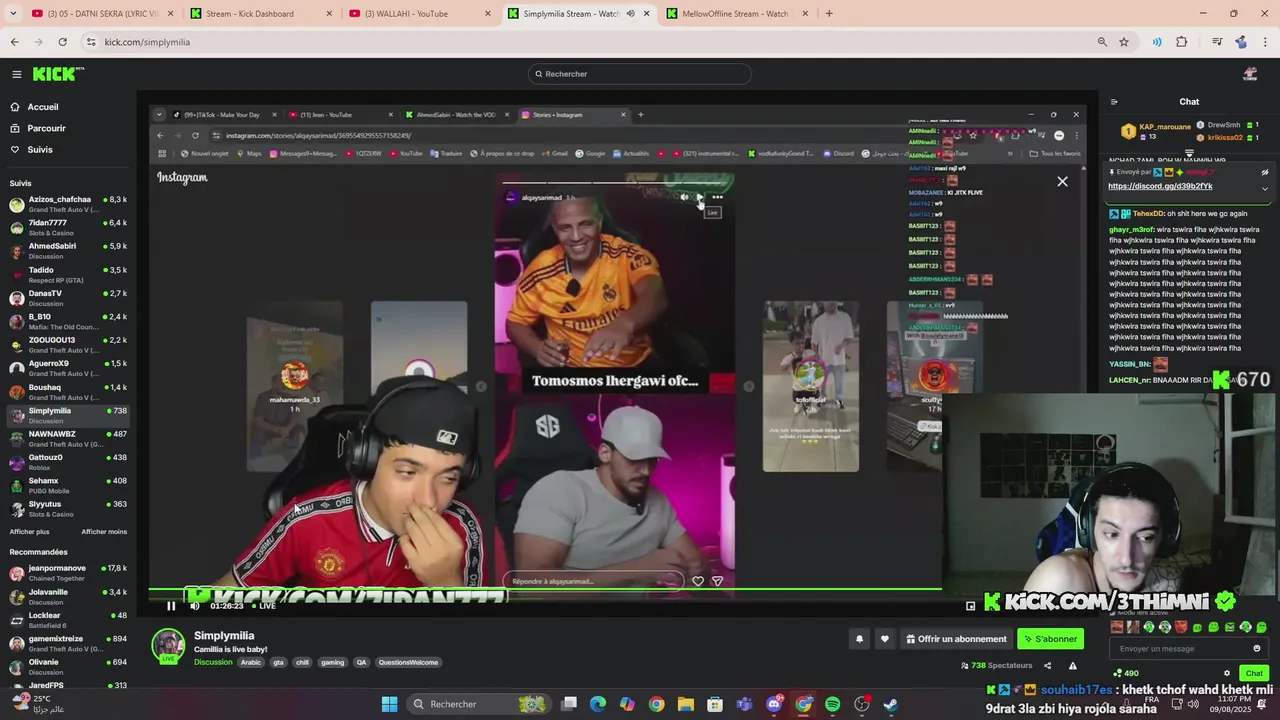The height and width of the screenshot is (720, 1280).
Task: Click the Simplymilia channel avatar
Action: [x=168, y=645]
